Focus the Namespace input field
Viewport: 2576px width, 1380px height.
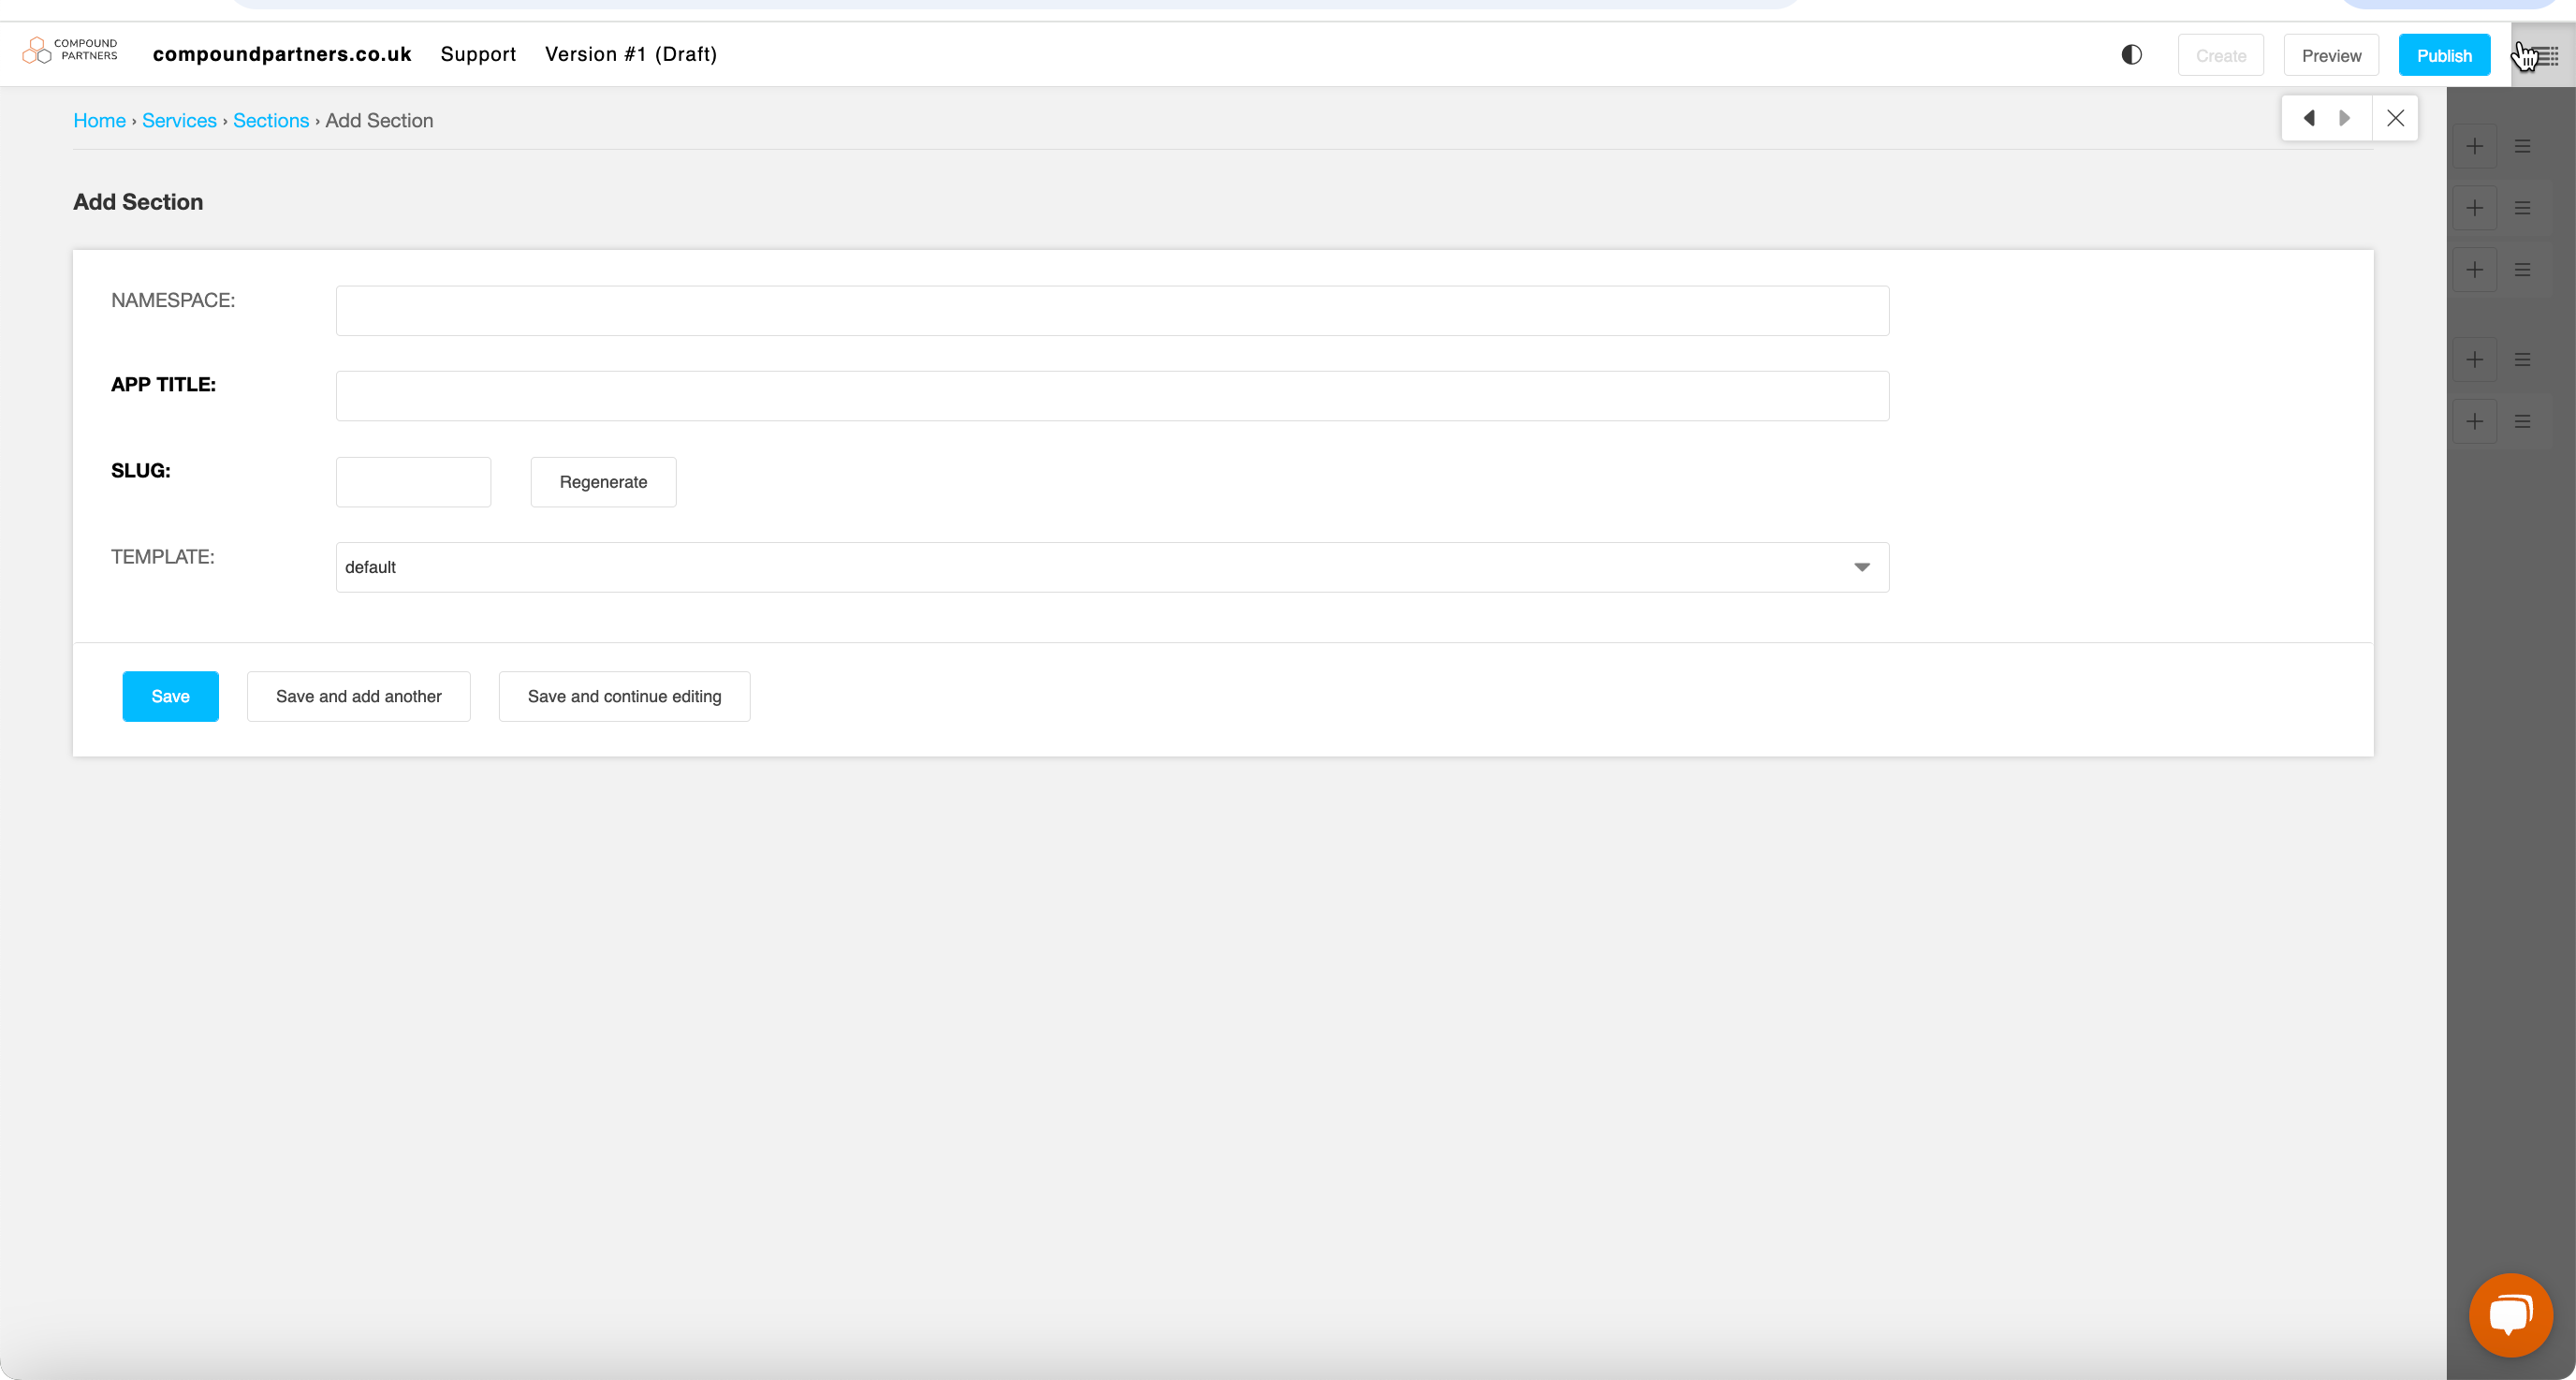tap(1112, 311)
